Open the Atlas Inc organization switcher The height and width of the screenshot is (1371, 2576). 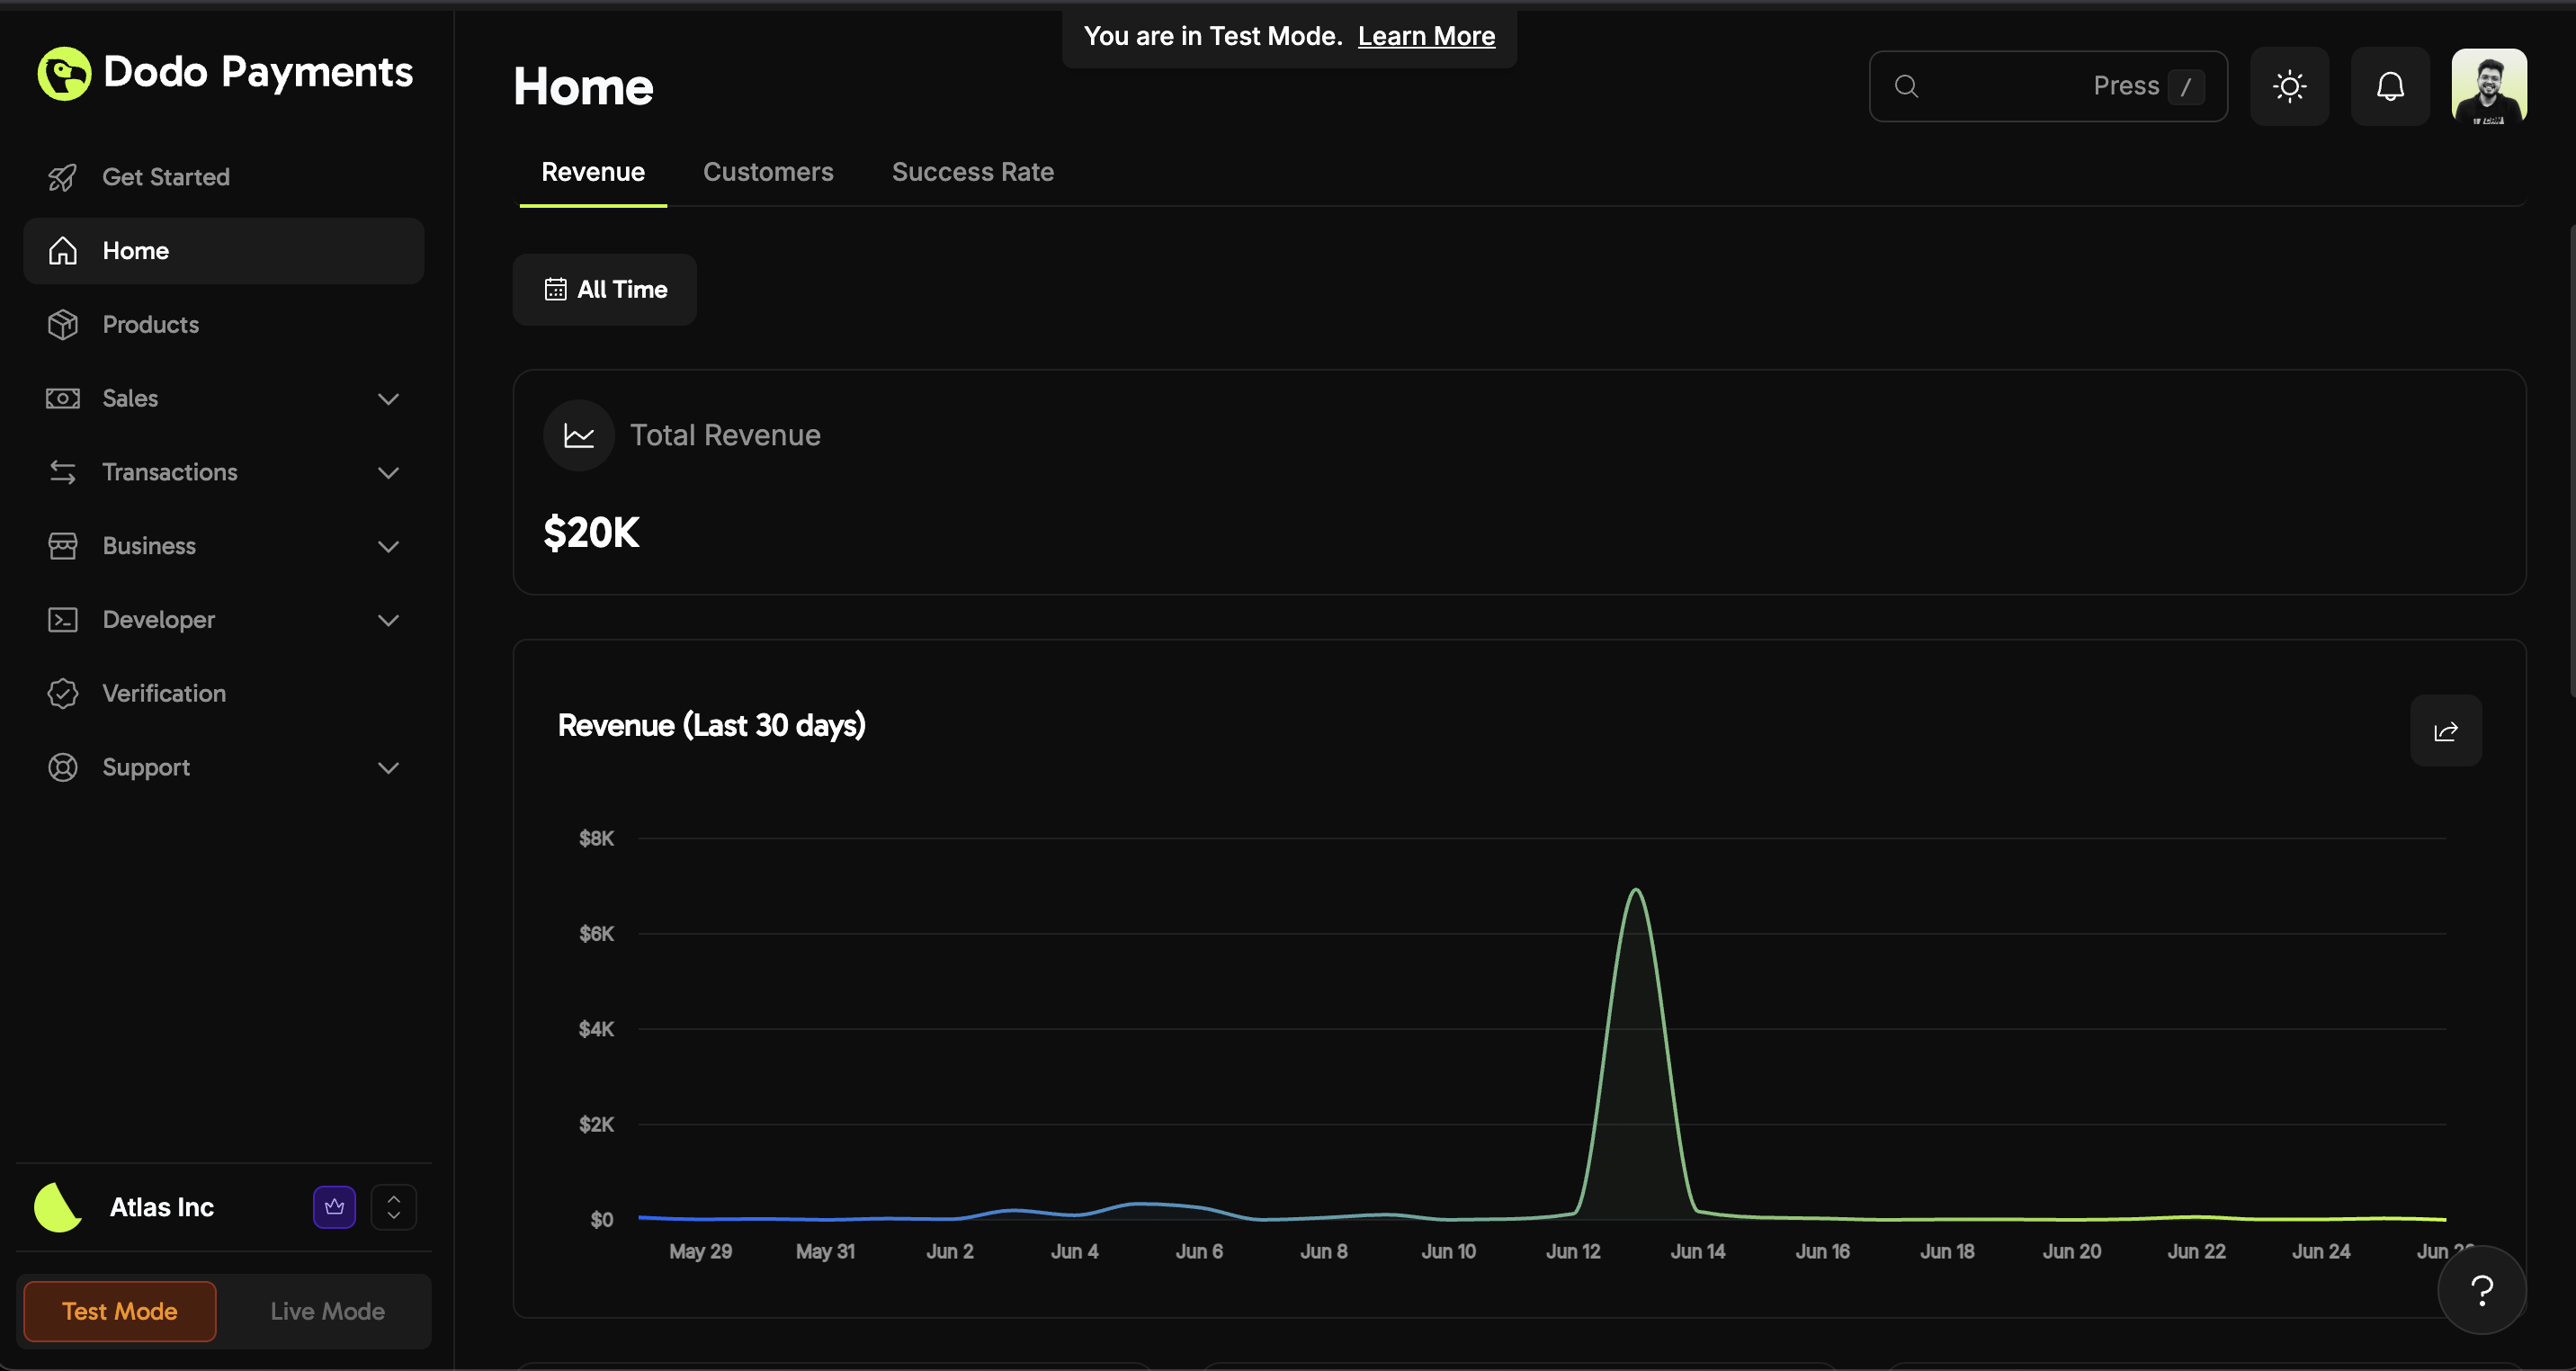(394, 1207)
